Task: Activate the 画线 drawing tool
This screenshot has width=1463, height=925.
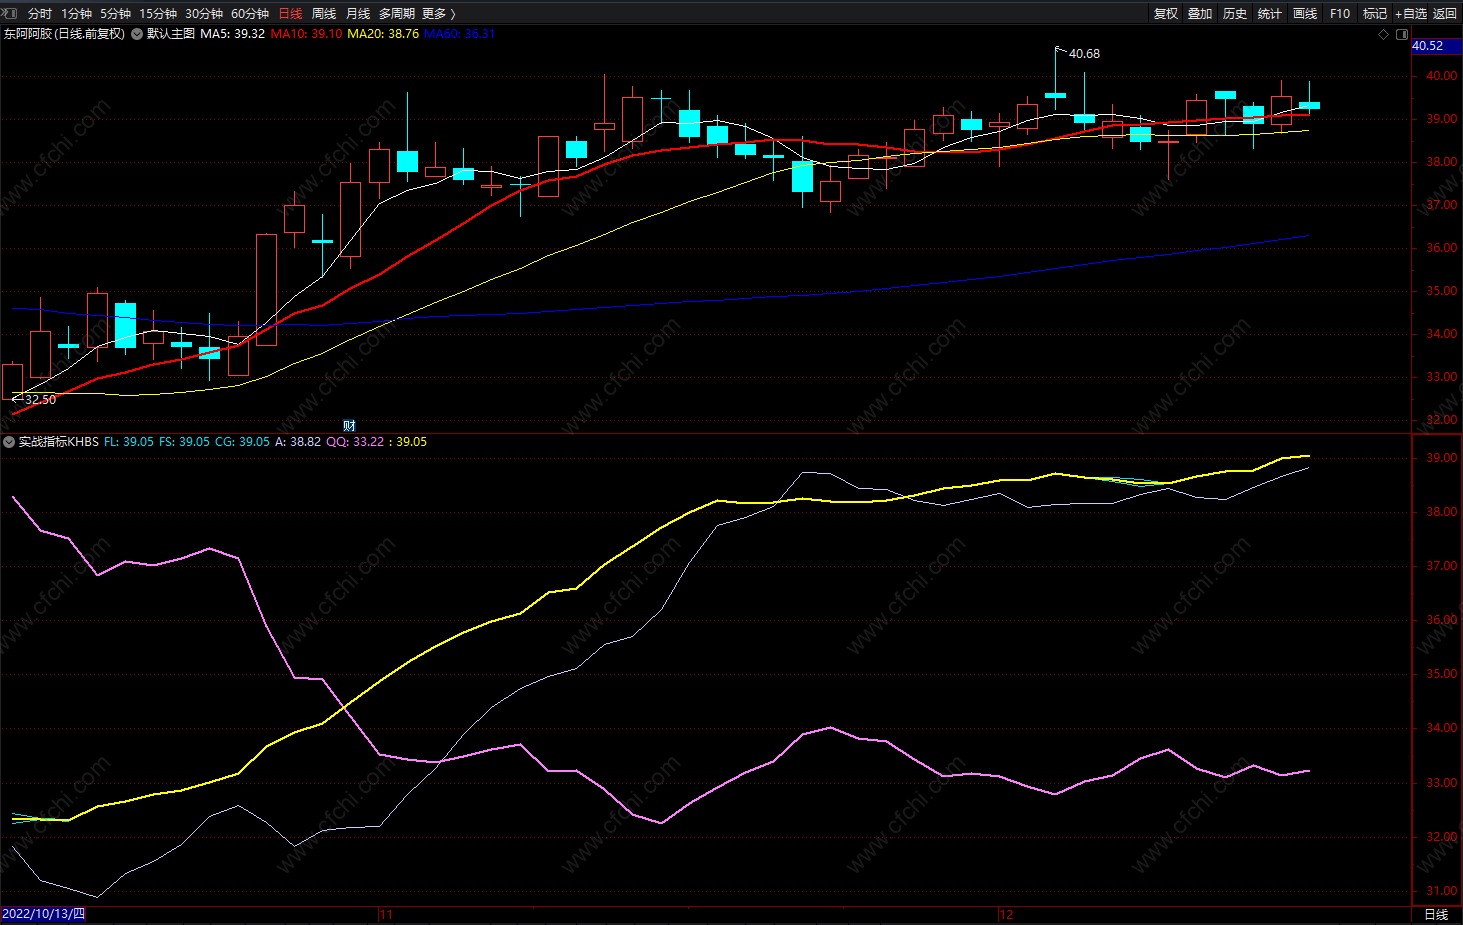Action: click(1305, 14)
